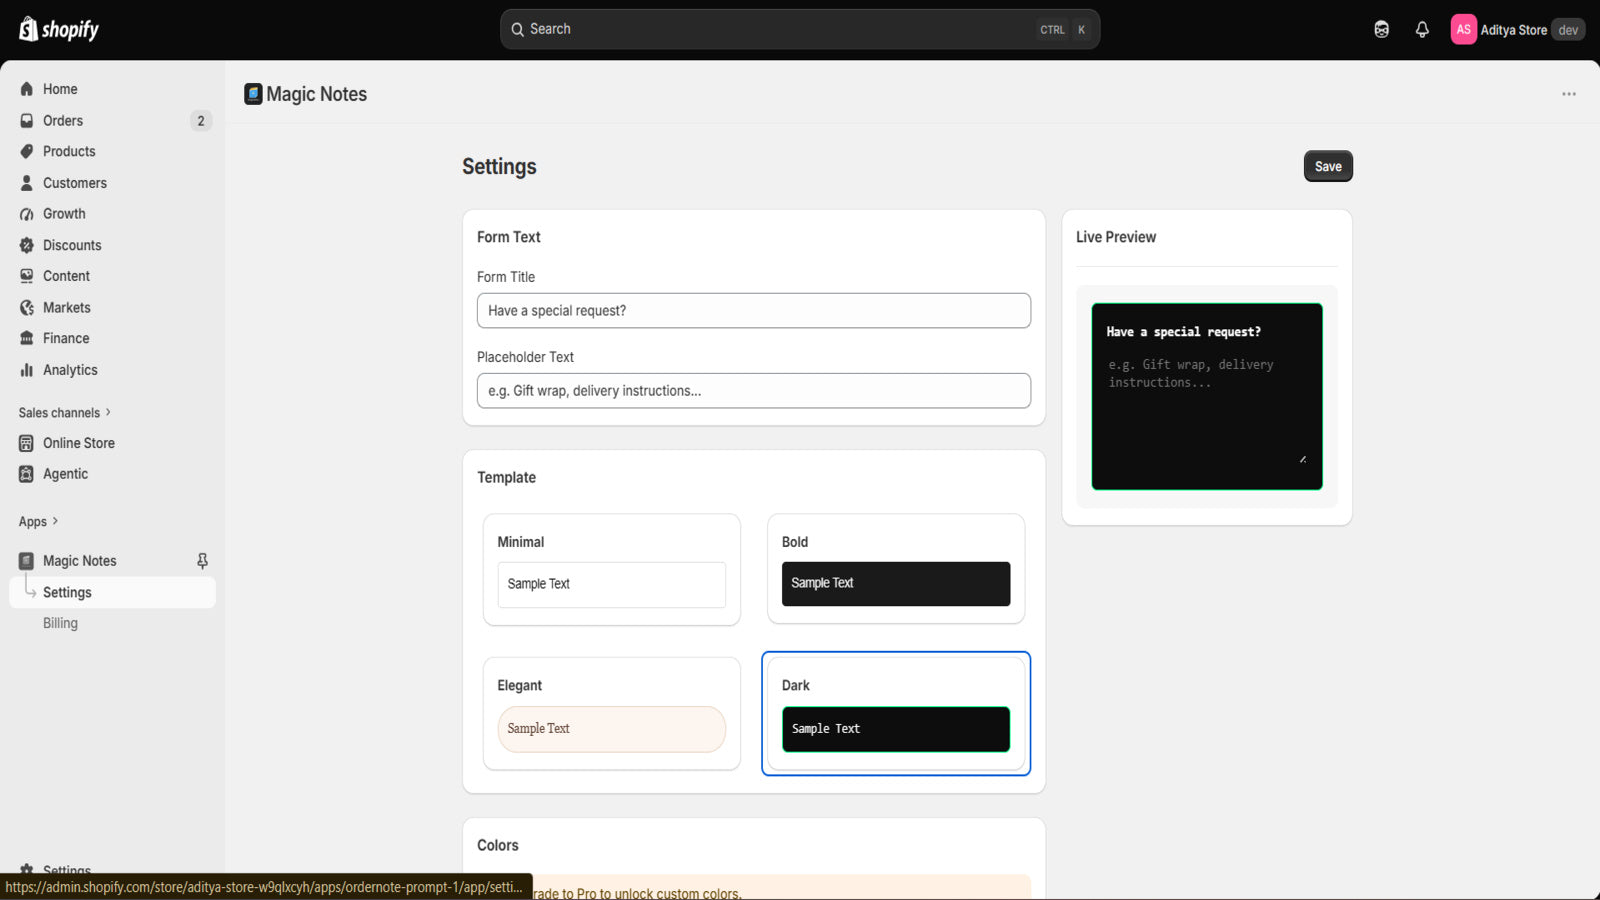
Task: Click the Discounts badge icon
Action: click(x=27, y=245)
